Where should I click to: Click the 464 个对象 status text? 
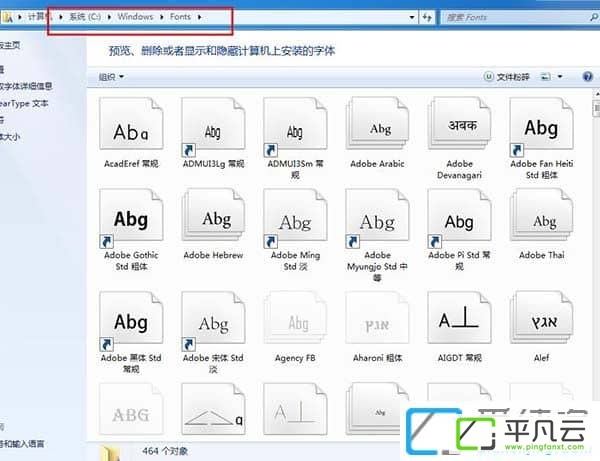pyautogui.click(x=165, y=451)
